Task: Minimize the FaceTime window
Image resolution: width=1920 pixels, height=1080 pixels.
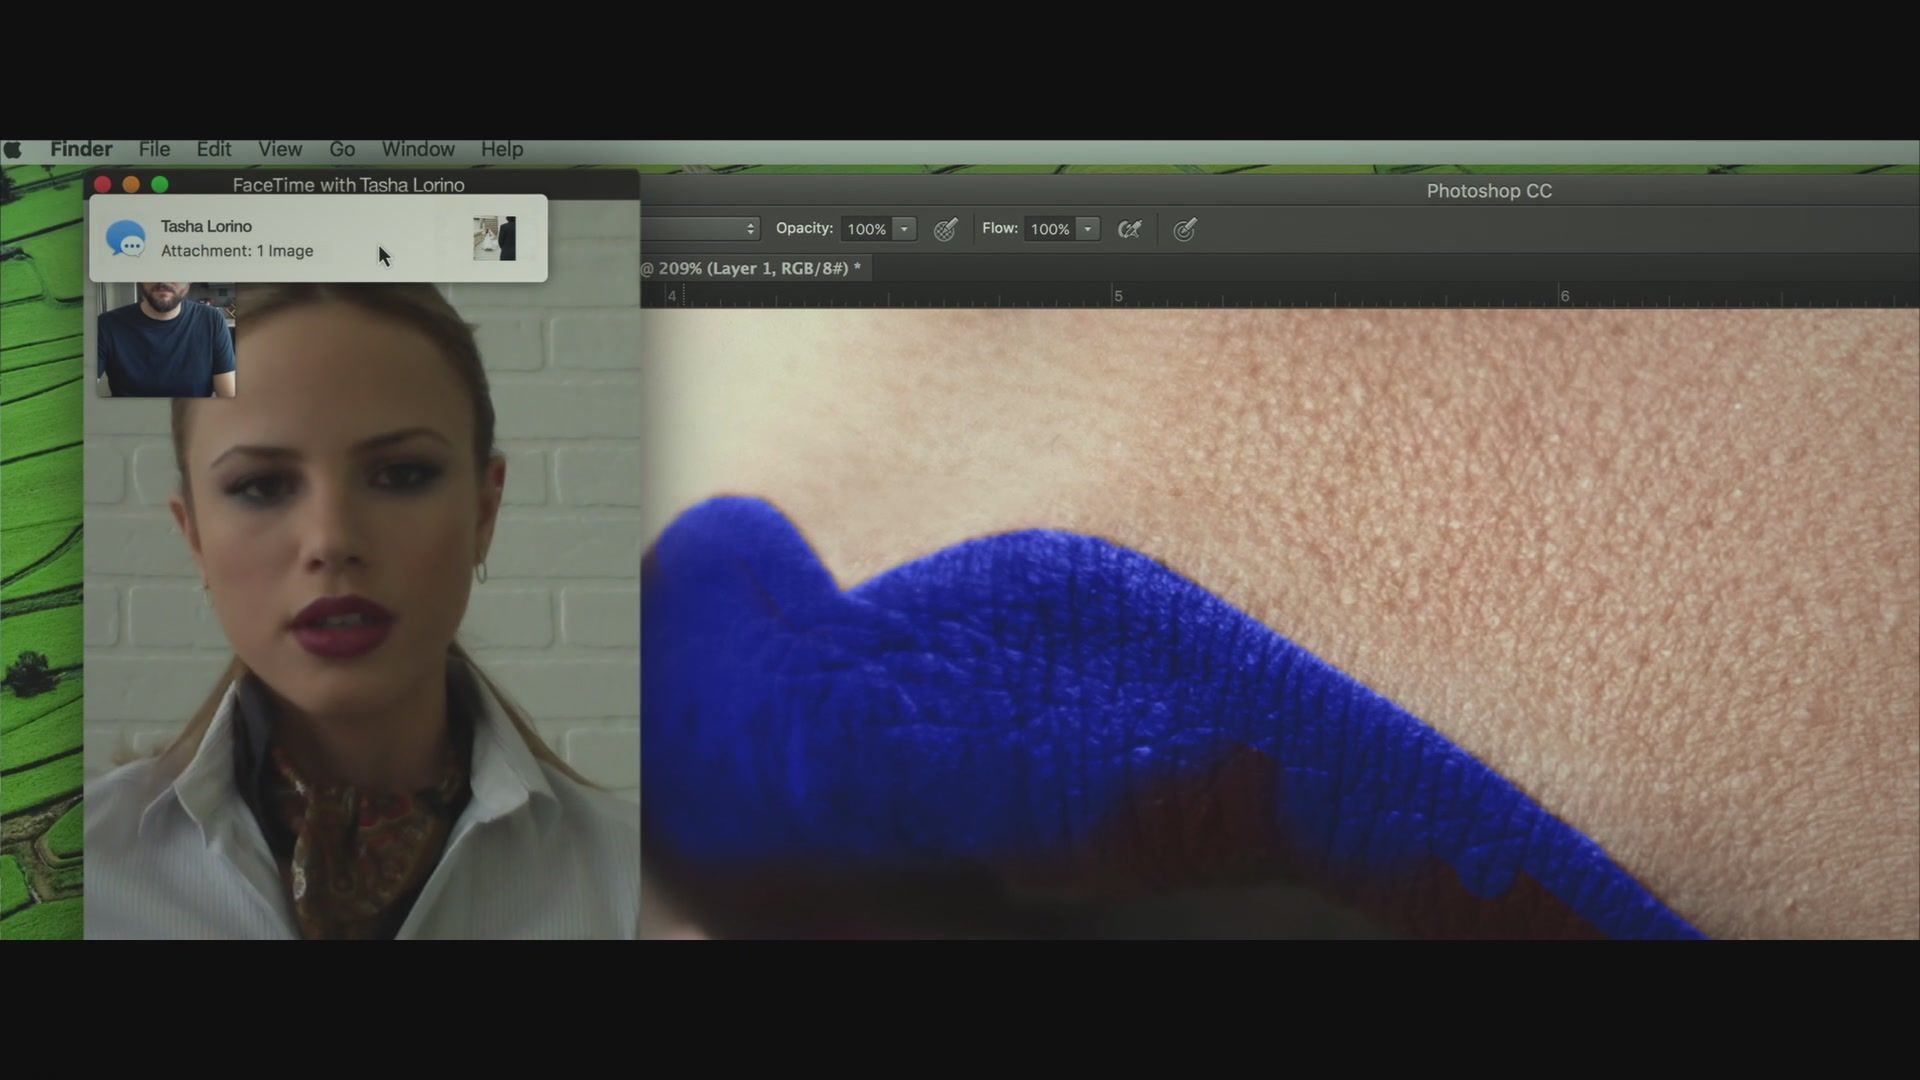Action: tap(131, 185)
